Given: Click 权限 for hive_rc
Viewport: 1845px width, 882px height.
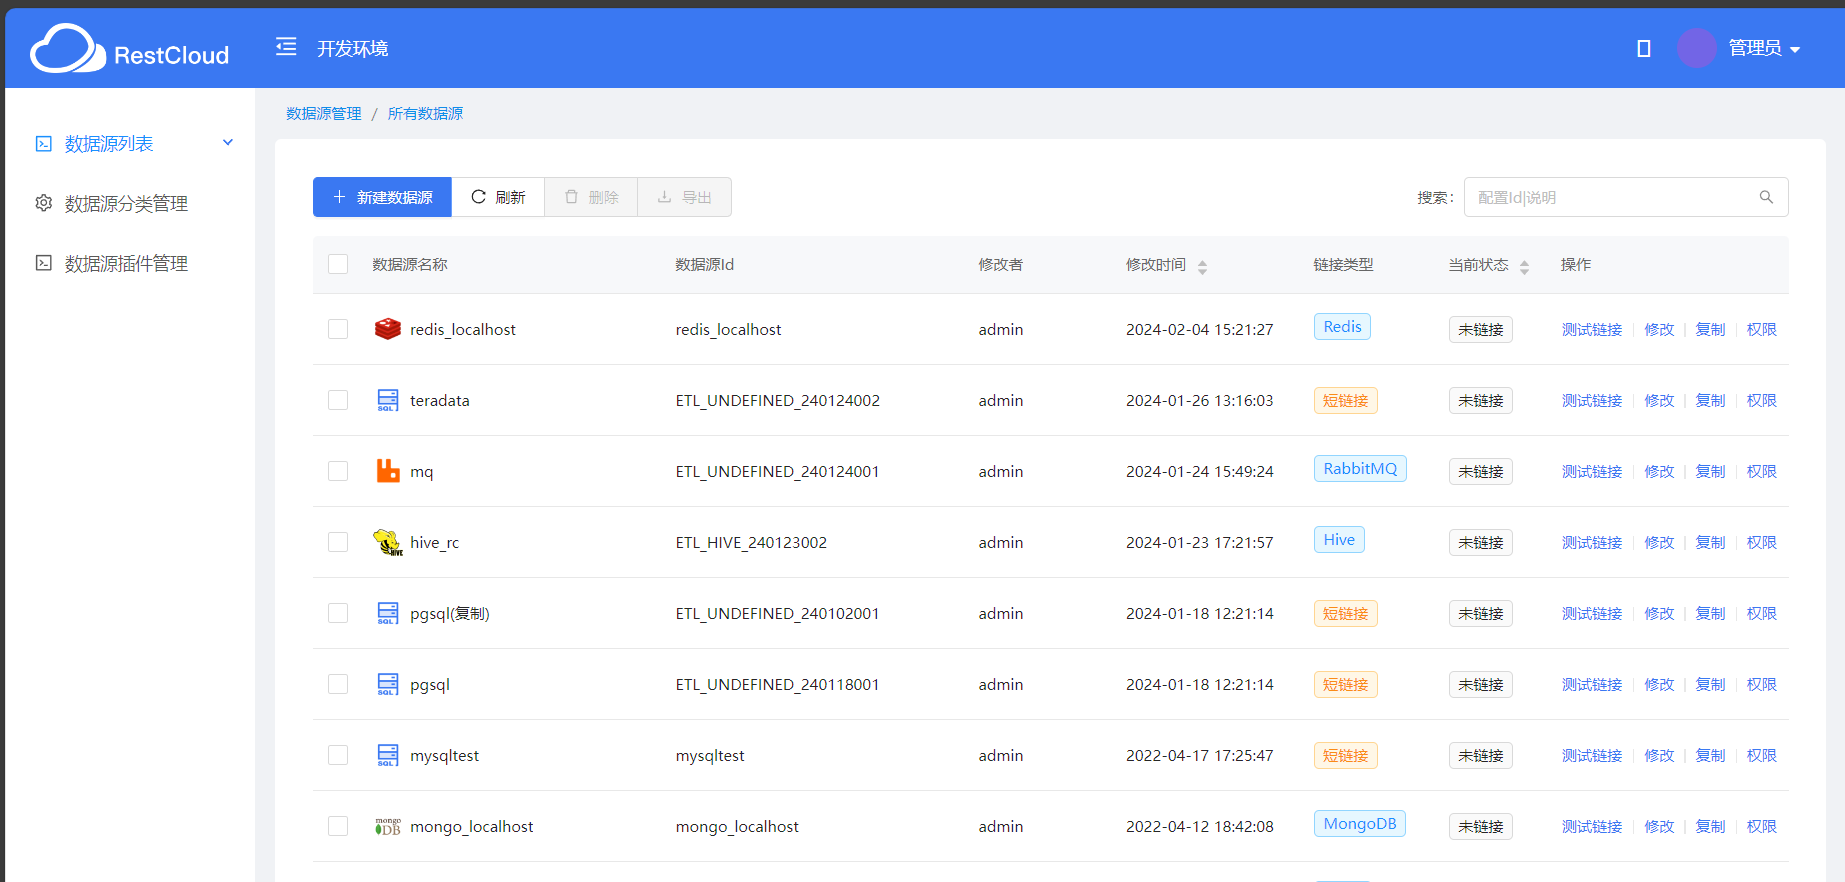Looking at the screenshot, I should [1761, 542].
